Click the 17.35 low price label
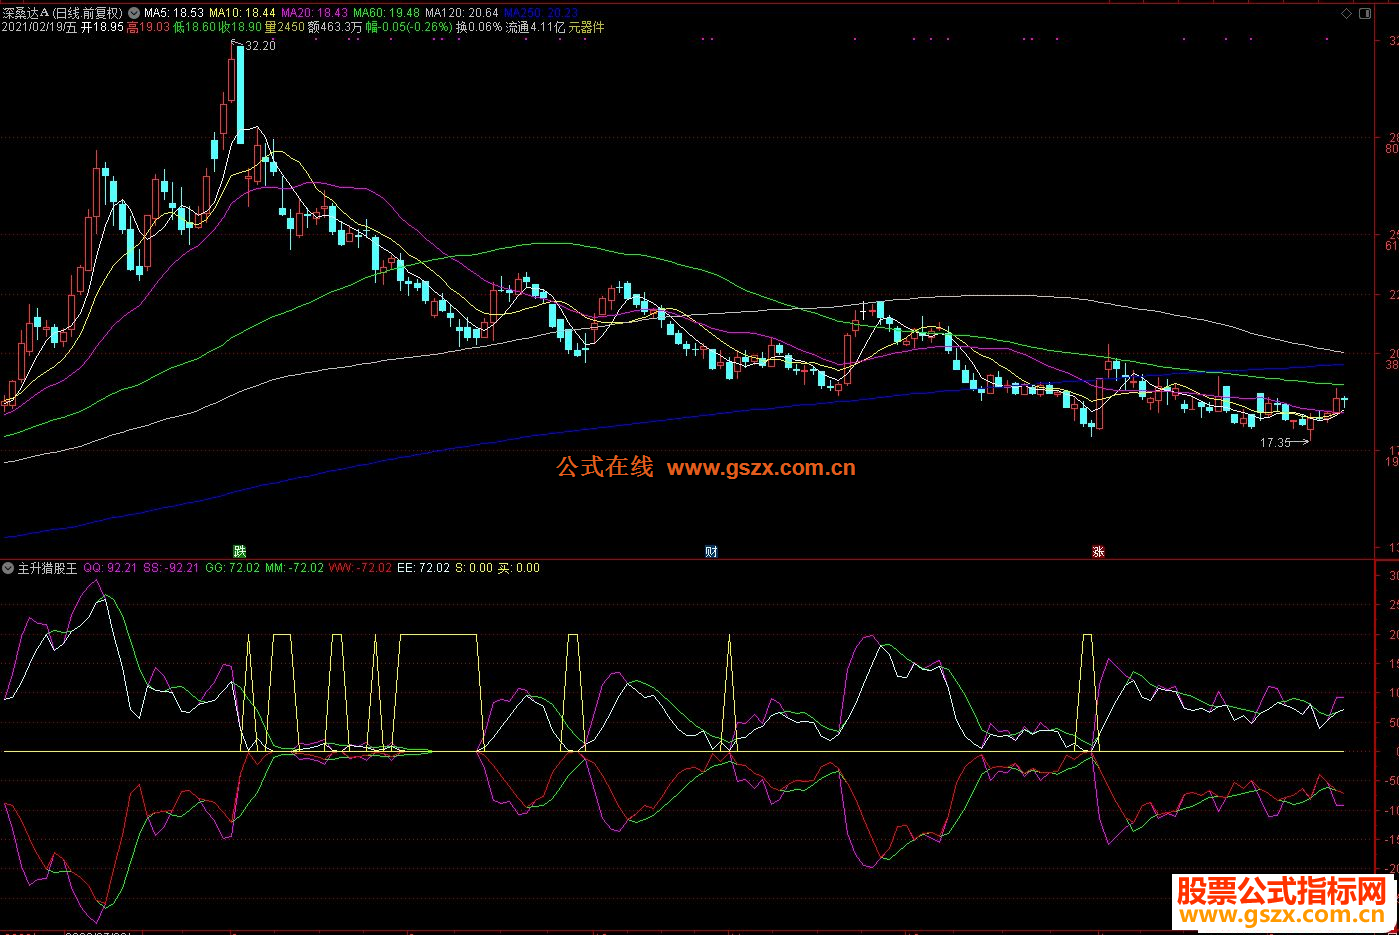This screenshot has height=935, width=1399. click(x=1275, y=443)
